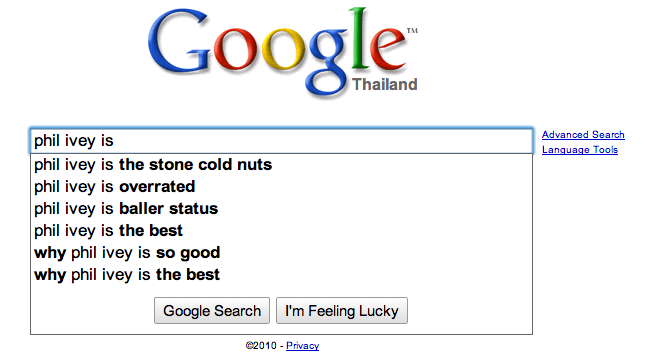Click the ©2010 copyright text

click(261, 345)
